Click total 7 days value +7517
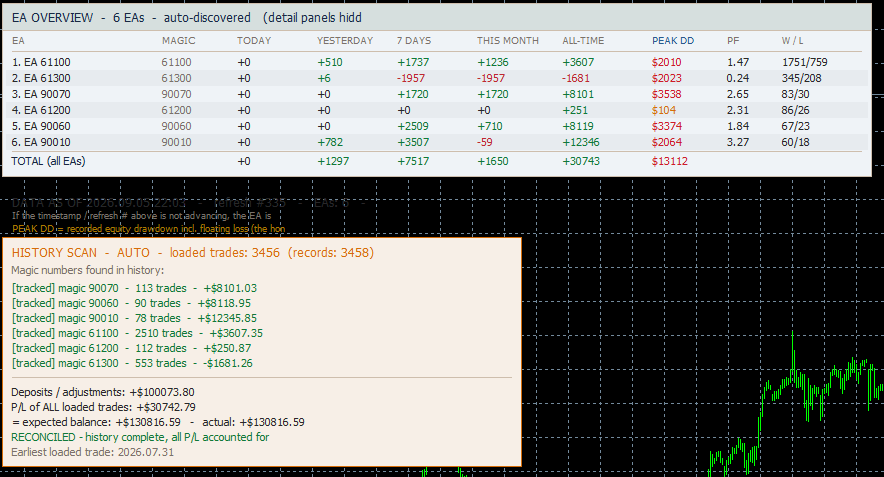 click(x=413, y=161)
